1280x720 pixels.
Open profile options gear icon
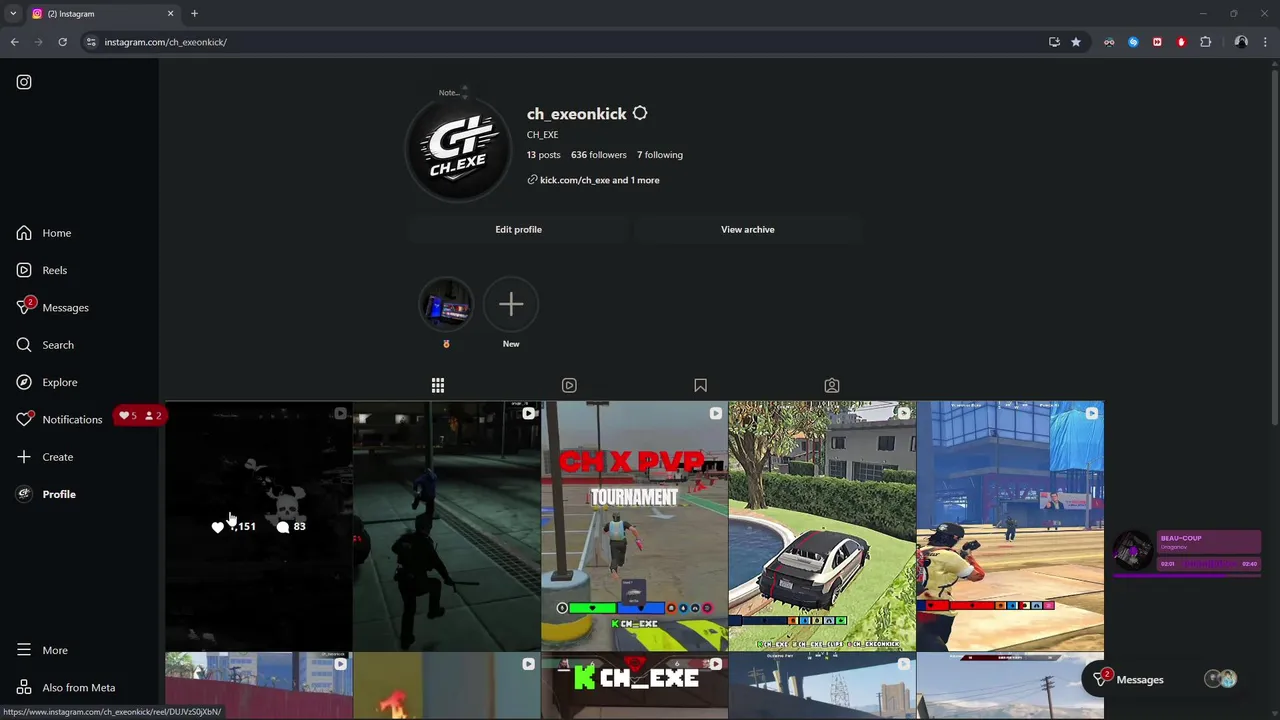coord(640,114)
